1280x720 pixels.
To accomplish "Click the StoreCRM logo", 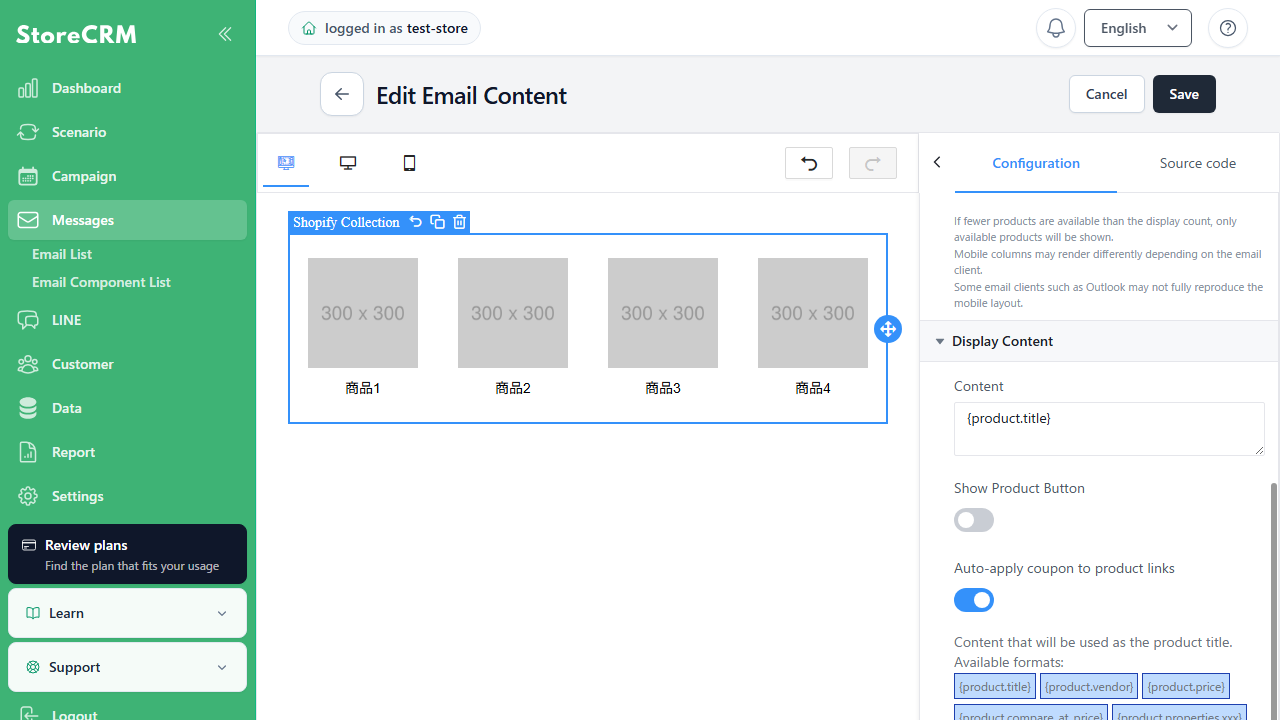I will point(76,34).
